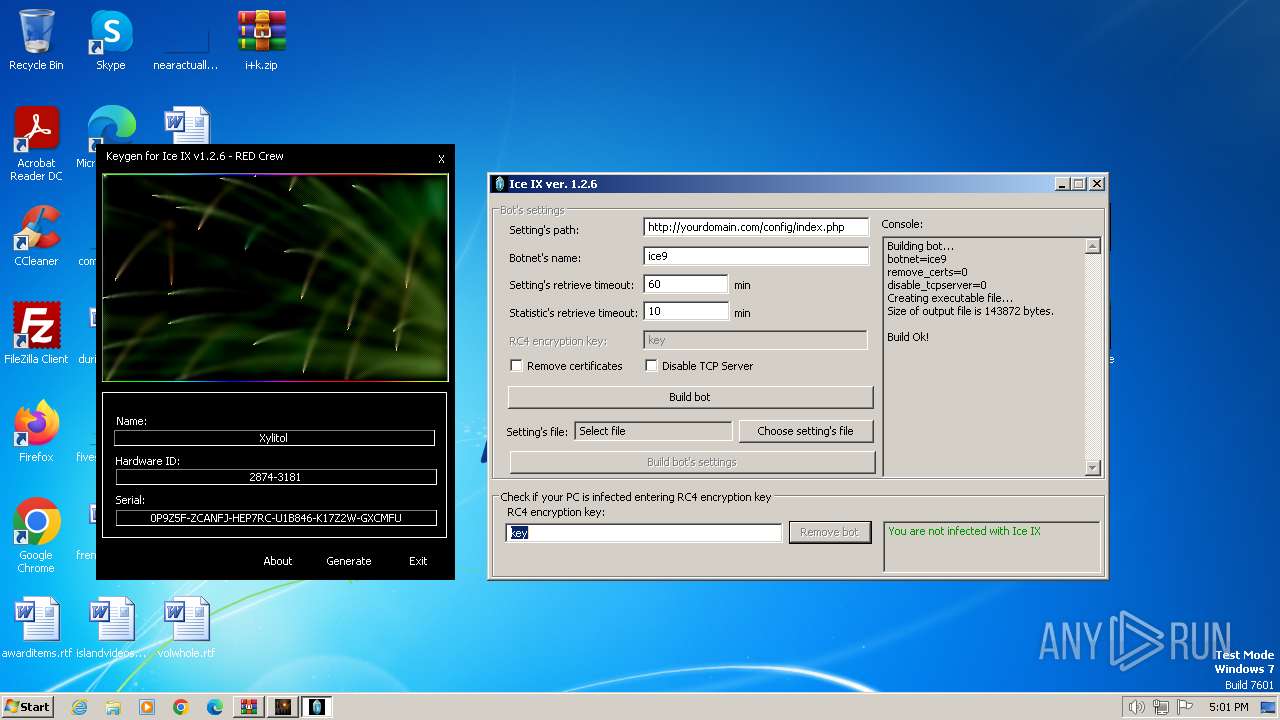
Task: Launch CCleaner from the desktop
Action: point(36,236)
